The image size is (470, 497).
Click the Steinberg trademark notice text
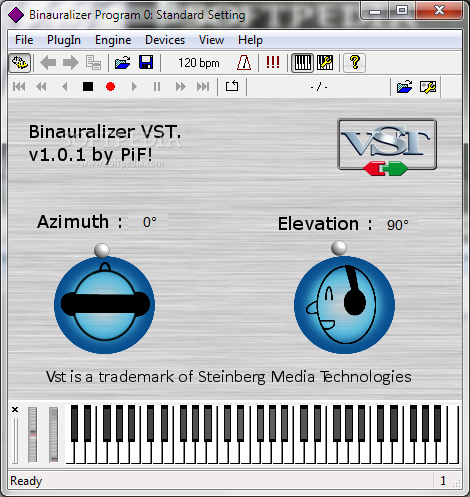229,377
